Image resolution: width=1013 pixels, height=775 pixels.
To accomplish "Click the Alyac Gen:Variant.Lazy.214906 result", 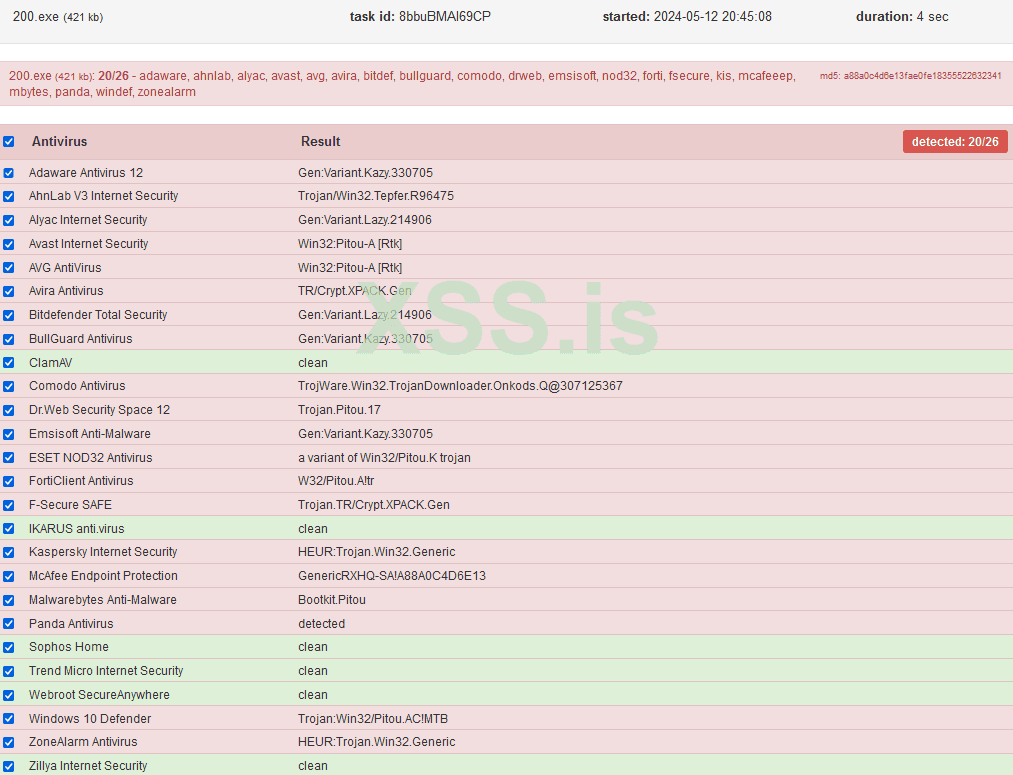I will (365, 220).
